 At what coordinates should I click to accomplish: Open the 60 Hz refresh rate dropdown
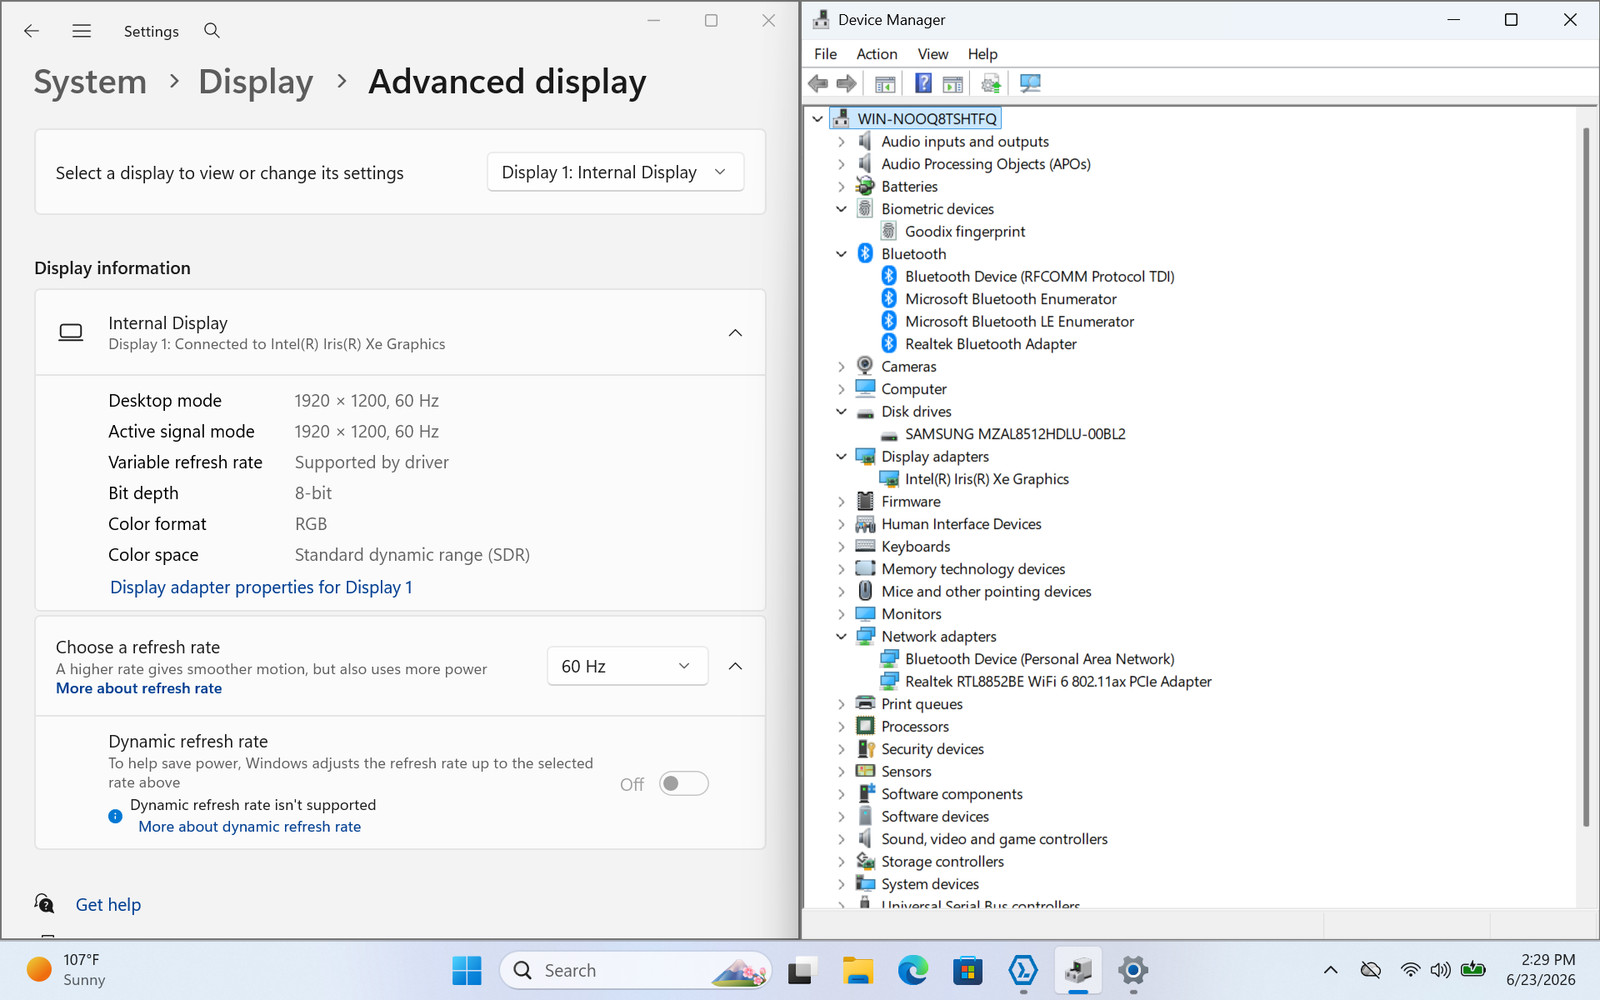point(628,666)
